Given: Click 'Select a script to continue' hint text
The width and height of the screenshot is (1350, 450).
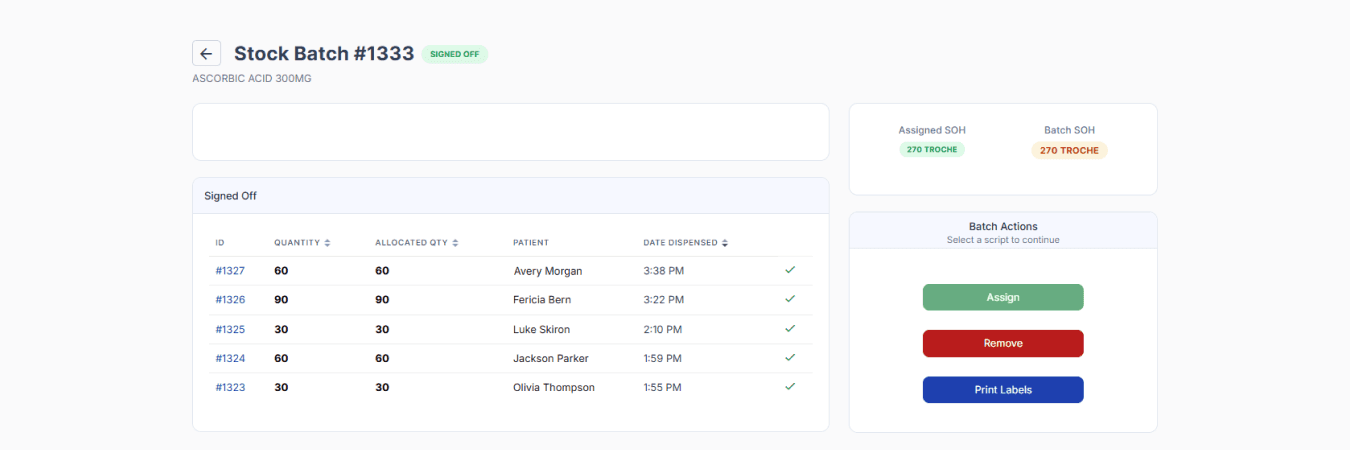Looking at the screenshot, I should (1003, 240).
